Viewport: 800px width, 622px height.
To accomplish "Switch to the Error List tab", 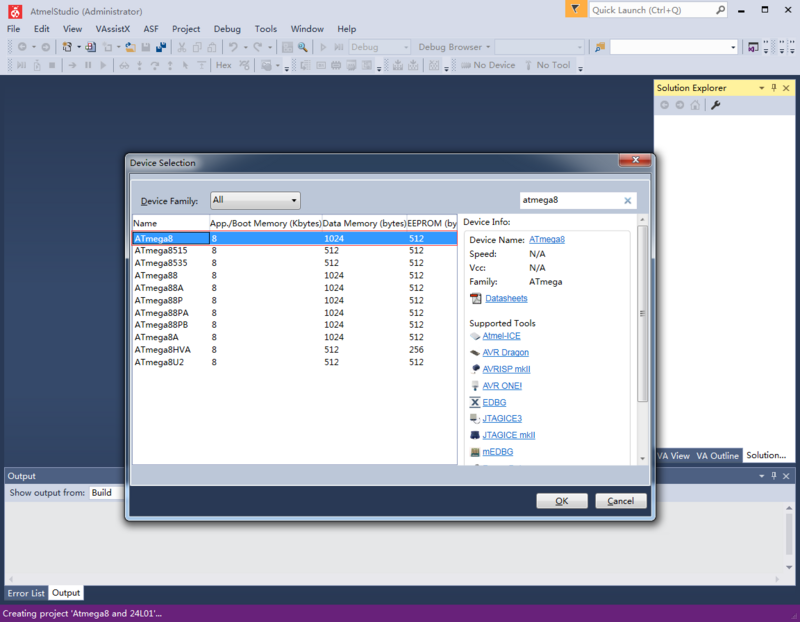I will click(x=26, y=593).
